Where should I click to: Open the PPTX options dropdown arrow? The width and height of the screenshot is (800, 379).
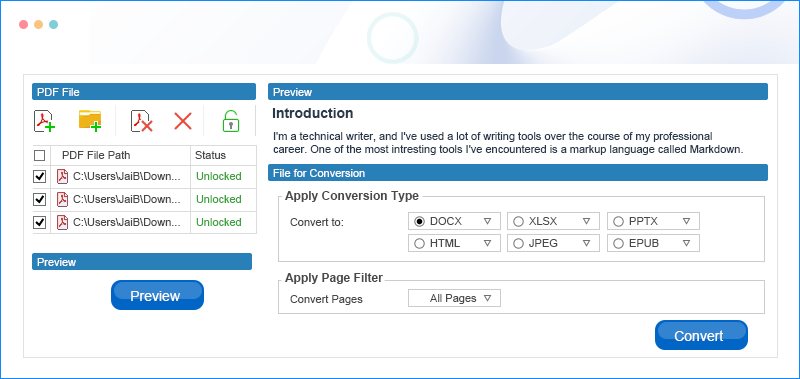[686, 221]
